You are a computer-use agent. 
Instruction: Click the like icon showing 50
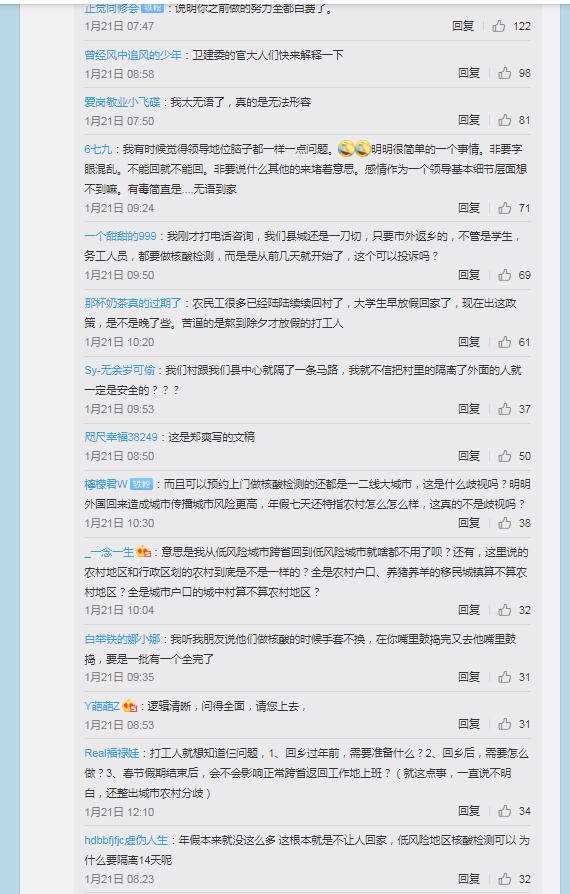(x=504, y=456)
